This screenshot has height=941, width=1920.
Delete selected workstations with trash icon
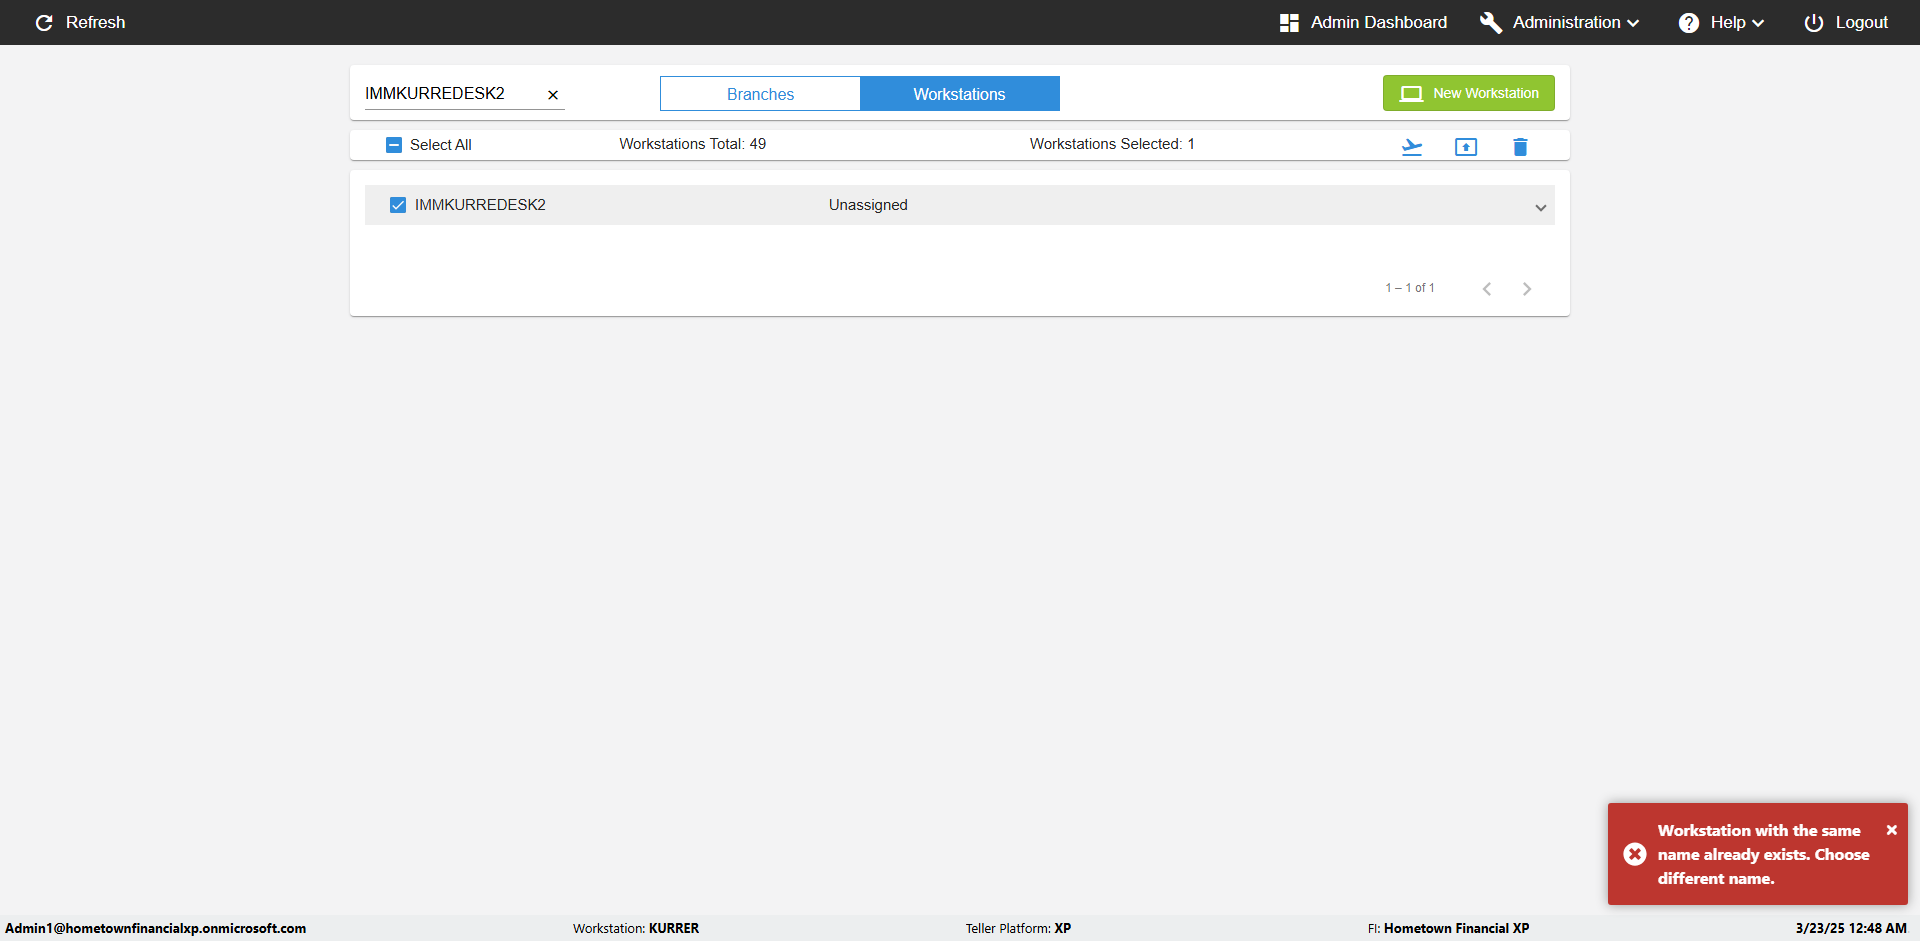coord(1520,147)
